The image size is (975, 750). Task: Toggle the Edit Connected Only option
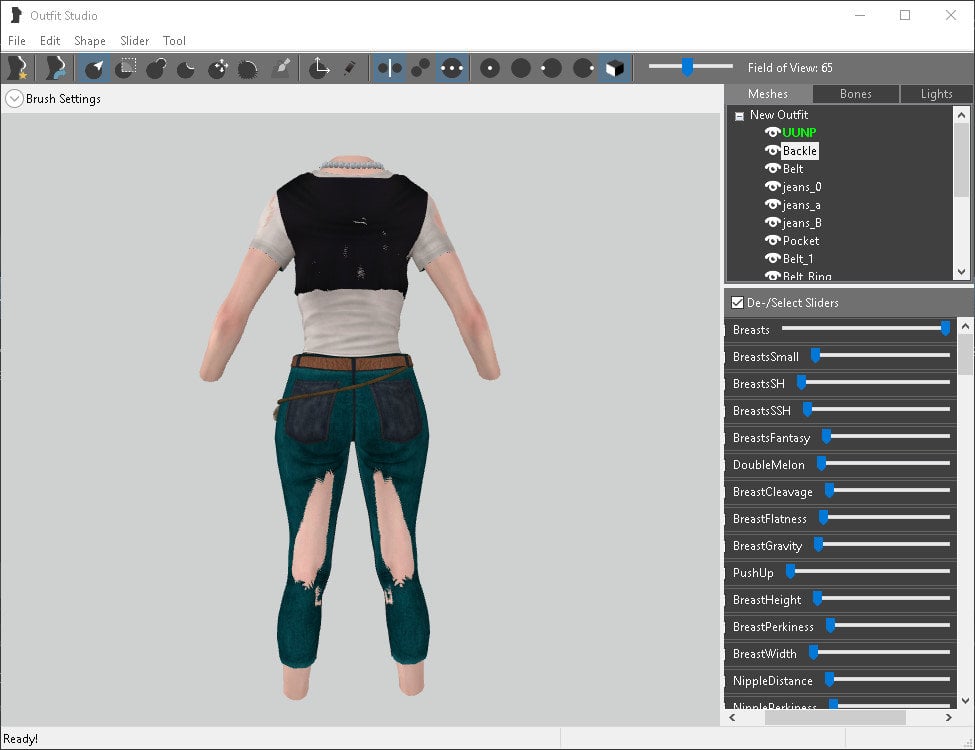(421, 68)
